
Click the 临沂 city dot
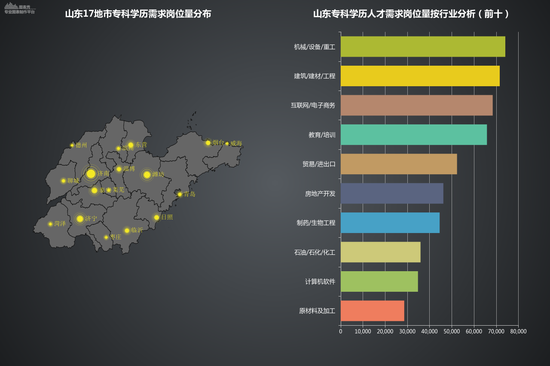127,231
